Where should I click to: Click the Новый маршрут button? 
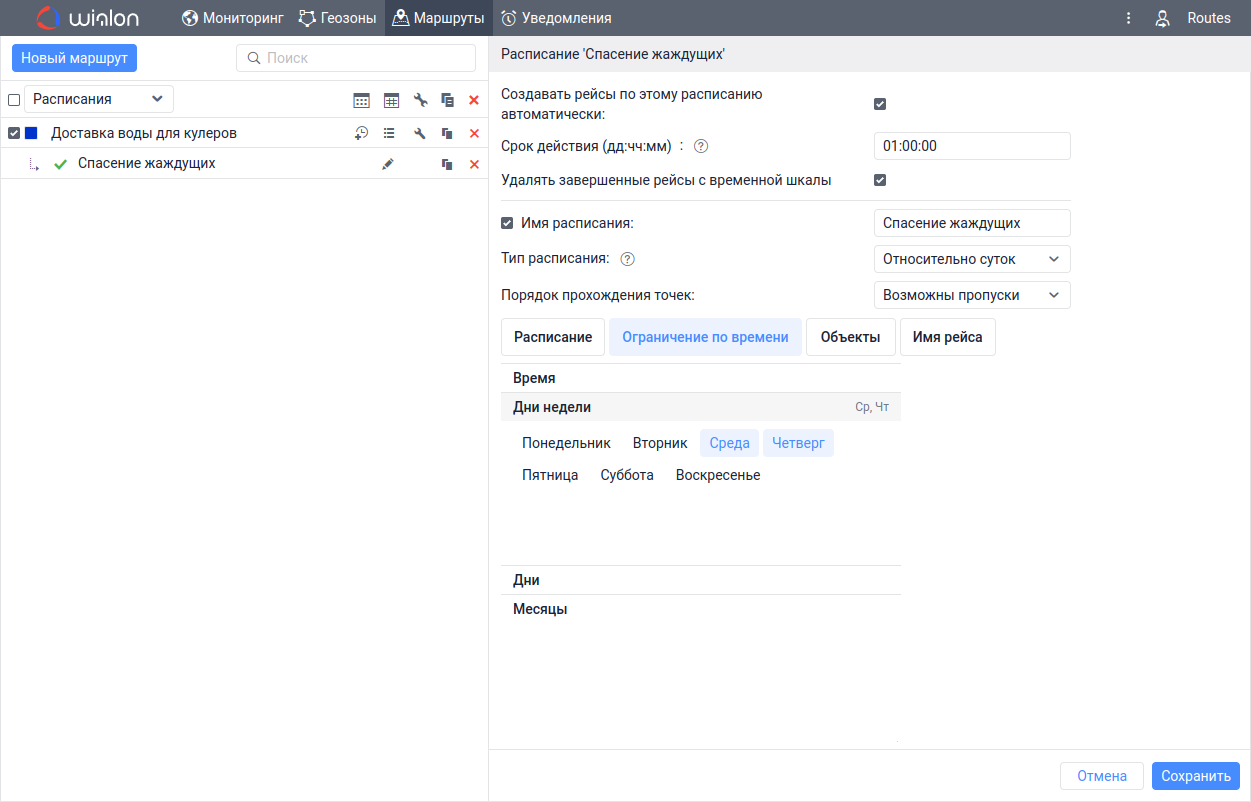click(x=74, y=58)
